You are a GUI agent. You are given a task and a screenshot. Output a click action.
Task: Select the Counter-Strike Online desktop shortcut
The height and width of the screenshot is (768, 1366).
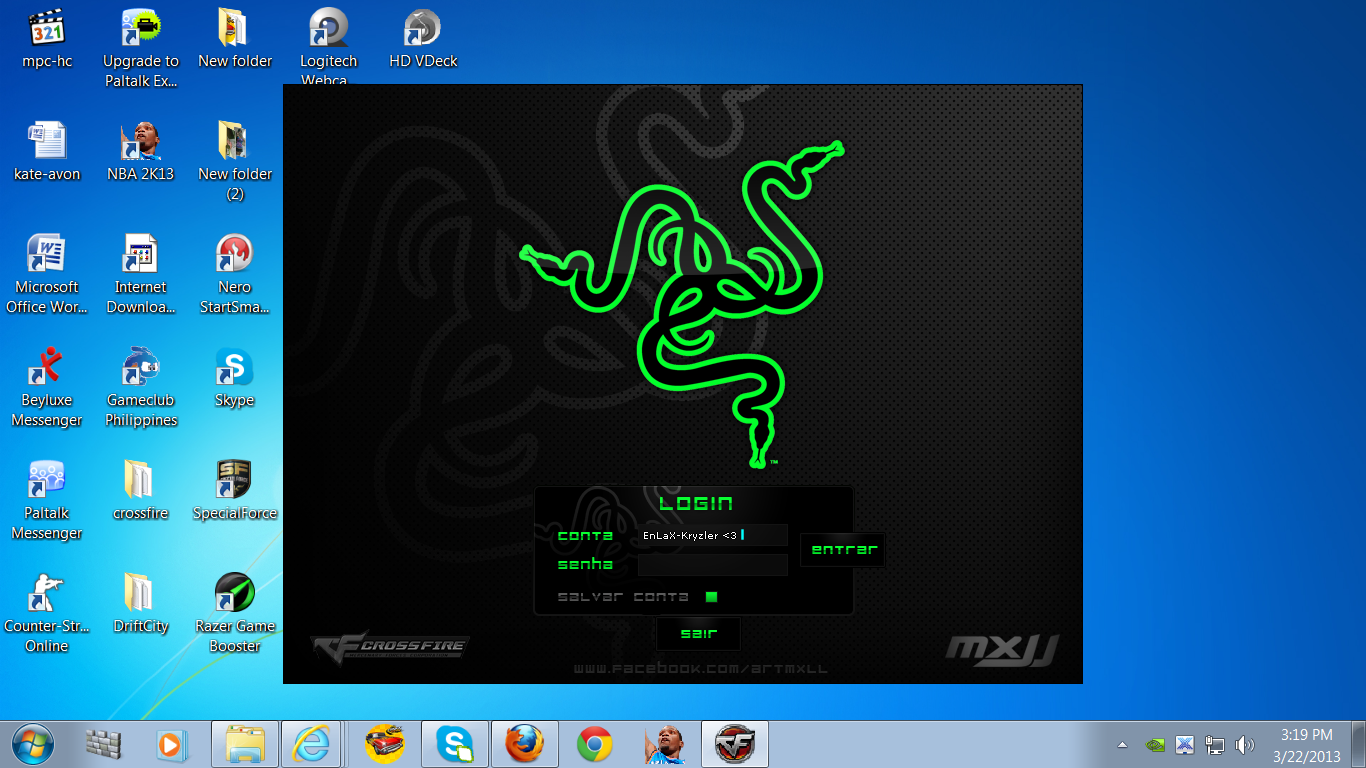pyautogui.click(x=47, y=614)
